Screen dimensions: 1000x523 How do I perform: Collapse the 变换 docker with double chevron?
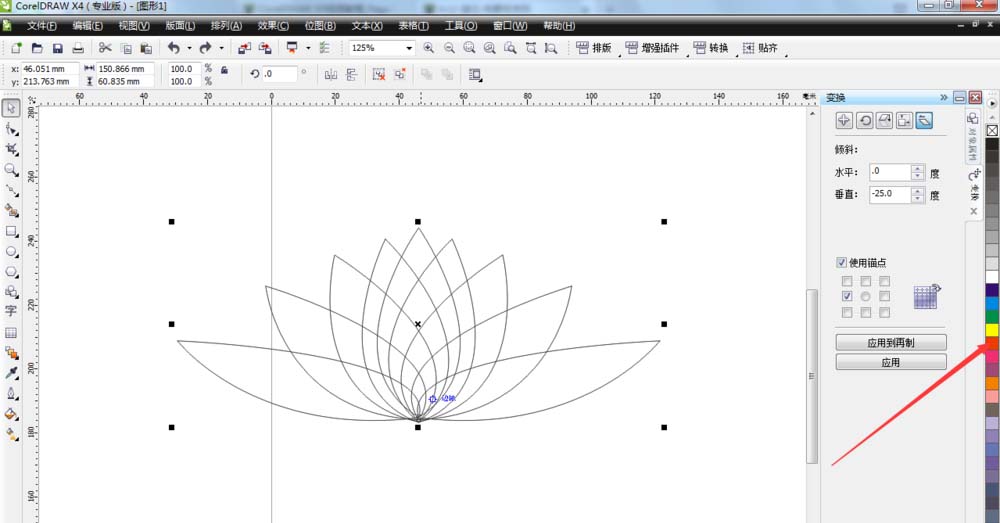click(x=944, y=98)
